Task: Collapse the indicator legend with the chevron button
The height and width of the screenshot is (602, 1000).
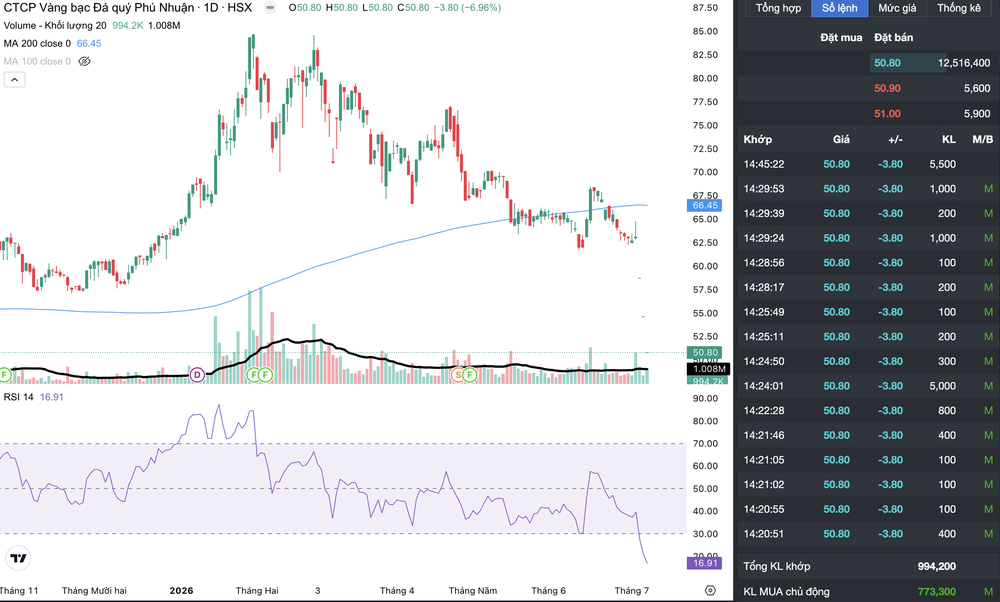Action: [x=15, y=80]
